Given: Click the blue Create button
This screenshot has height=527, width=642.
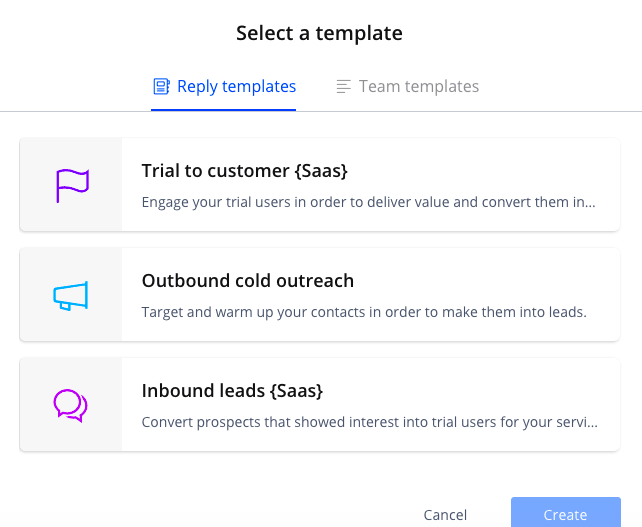Looking at the screenshot, I should 565,513.
